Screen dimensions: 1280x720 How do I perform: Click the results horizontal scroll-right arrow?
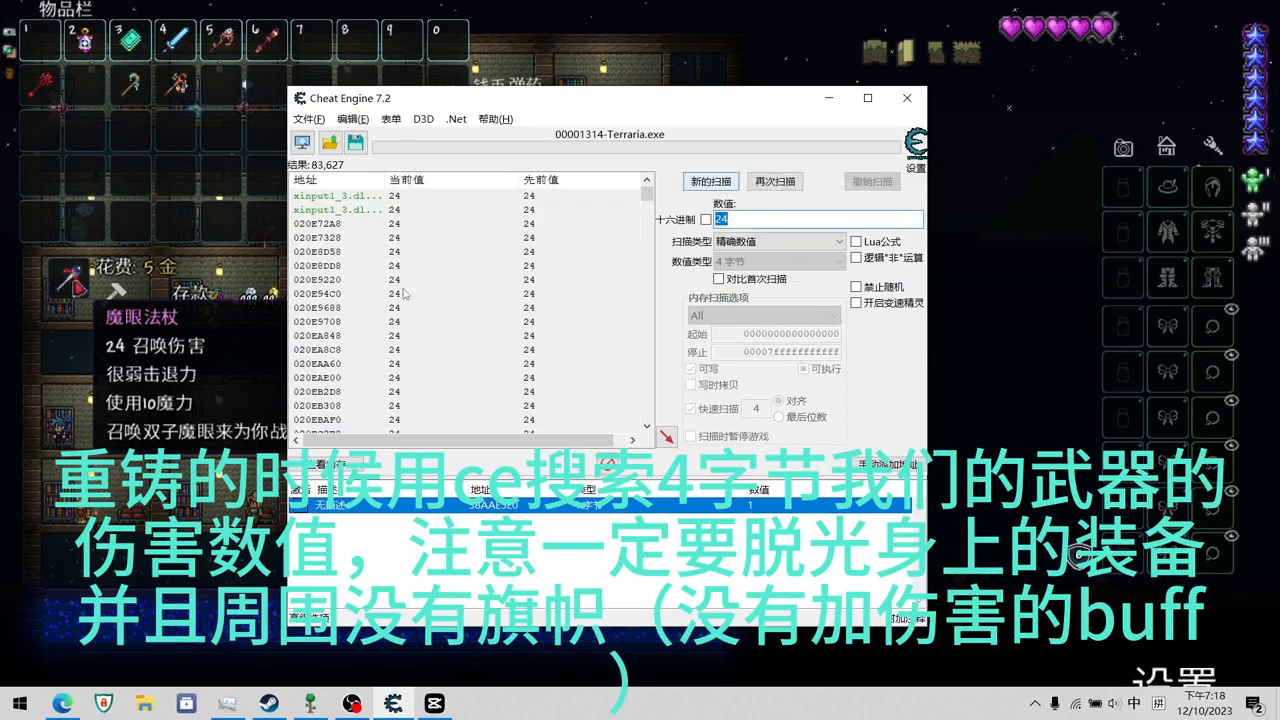tap(632, 440)
